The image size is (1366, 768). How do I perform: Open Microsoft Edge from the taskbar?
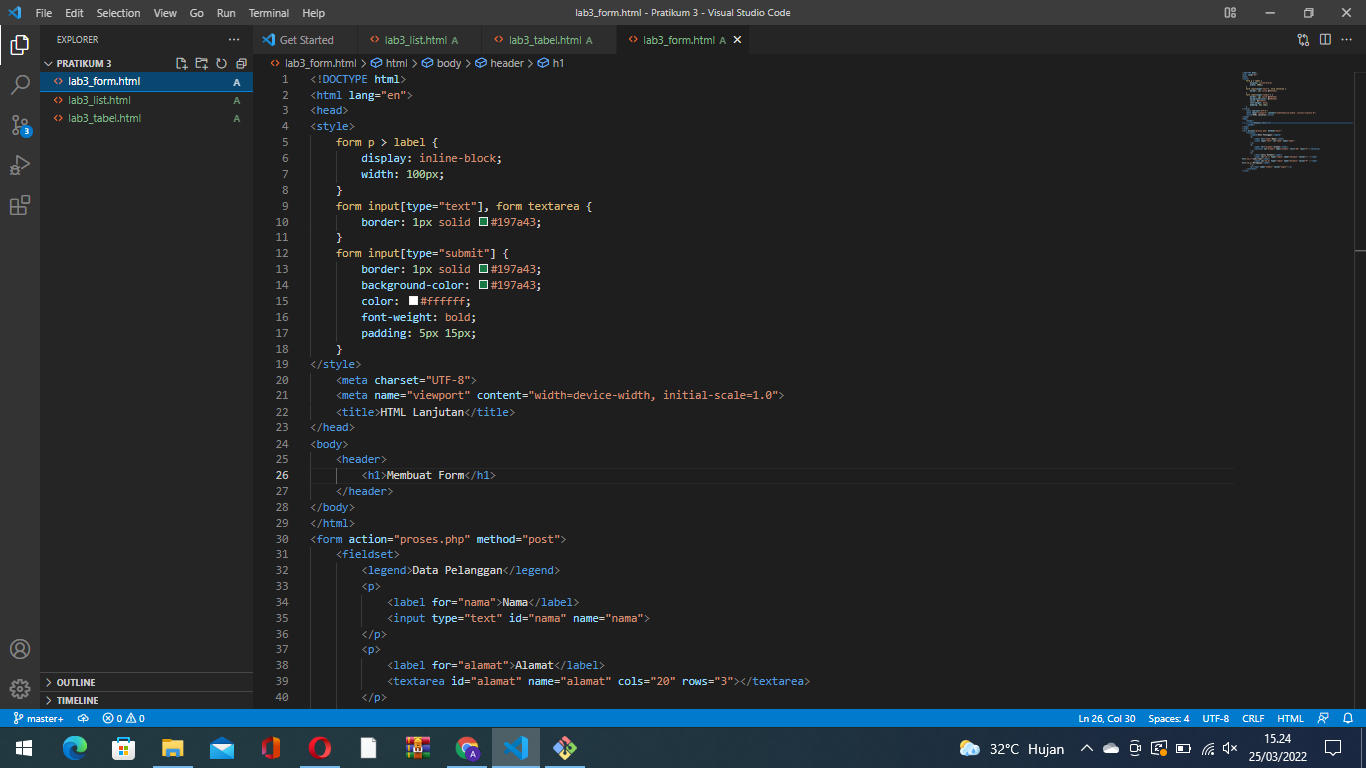[75, 748]
